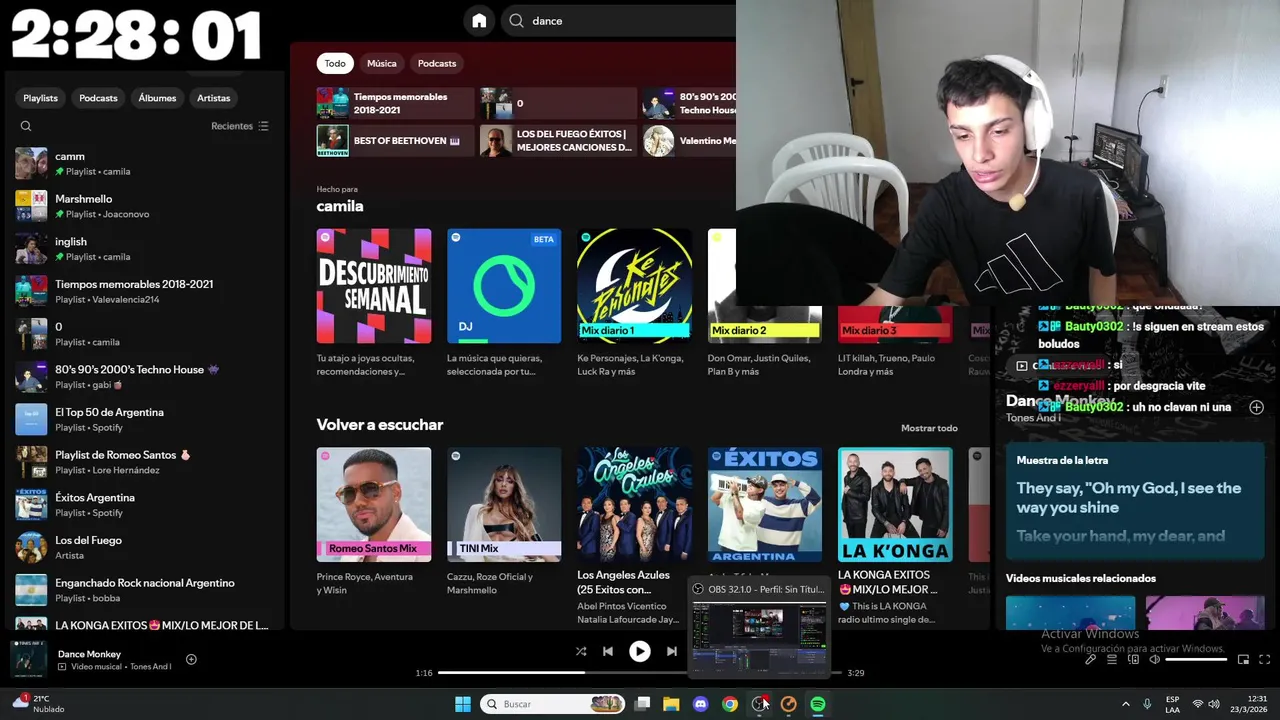The height and width of the screenshot is (720, 1280).
Task: Open lyrics microphone icon in player bar
Action: [x=1090, y=659]
